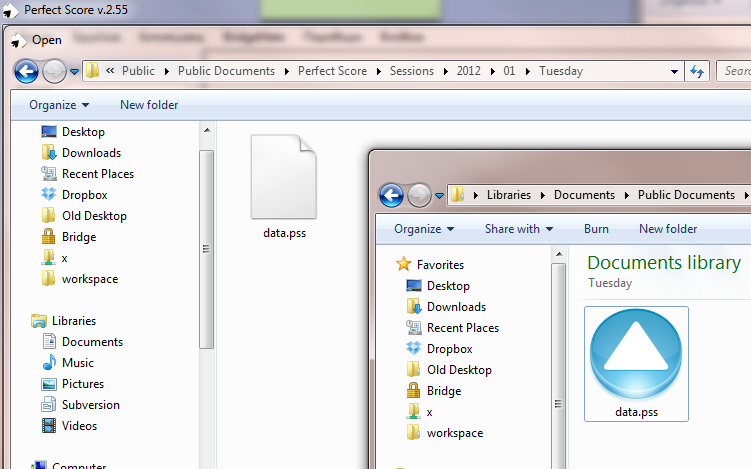
Task: Select Public Documents in Open dialog breadcrumb
Action: 226,71
